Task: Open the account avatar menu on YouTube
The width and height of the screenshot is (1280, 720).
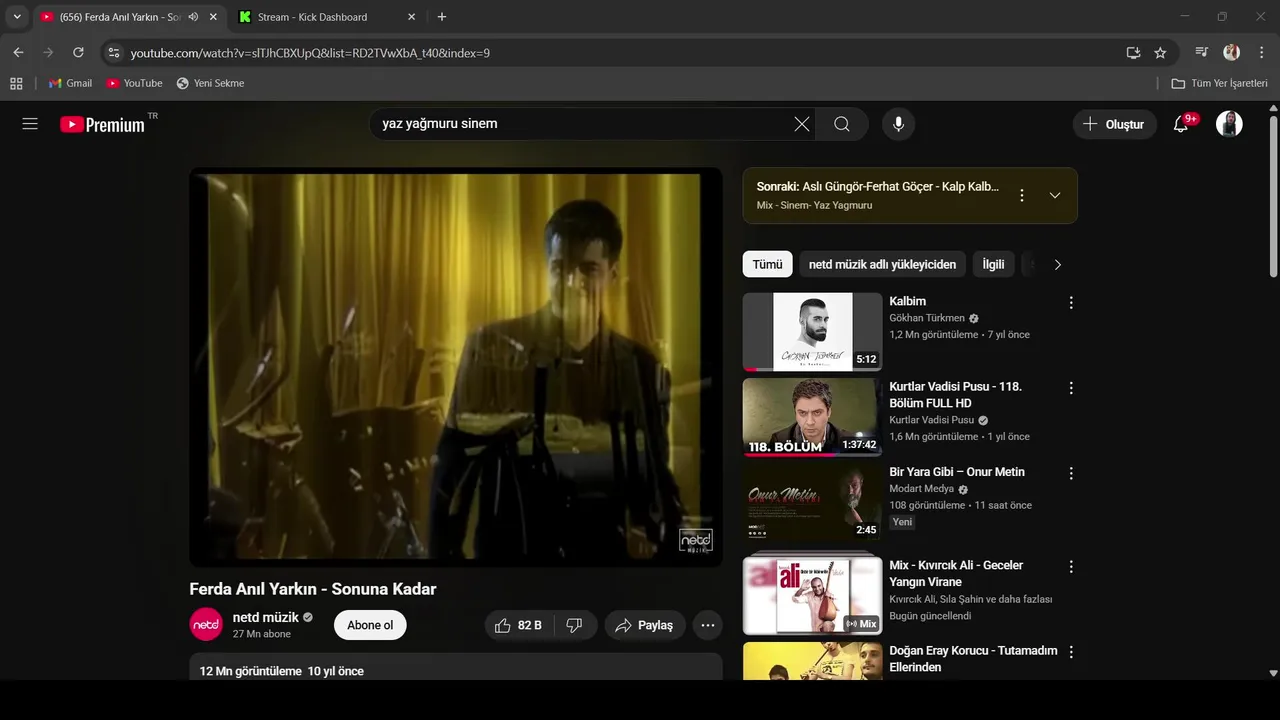Action: 1229,124
